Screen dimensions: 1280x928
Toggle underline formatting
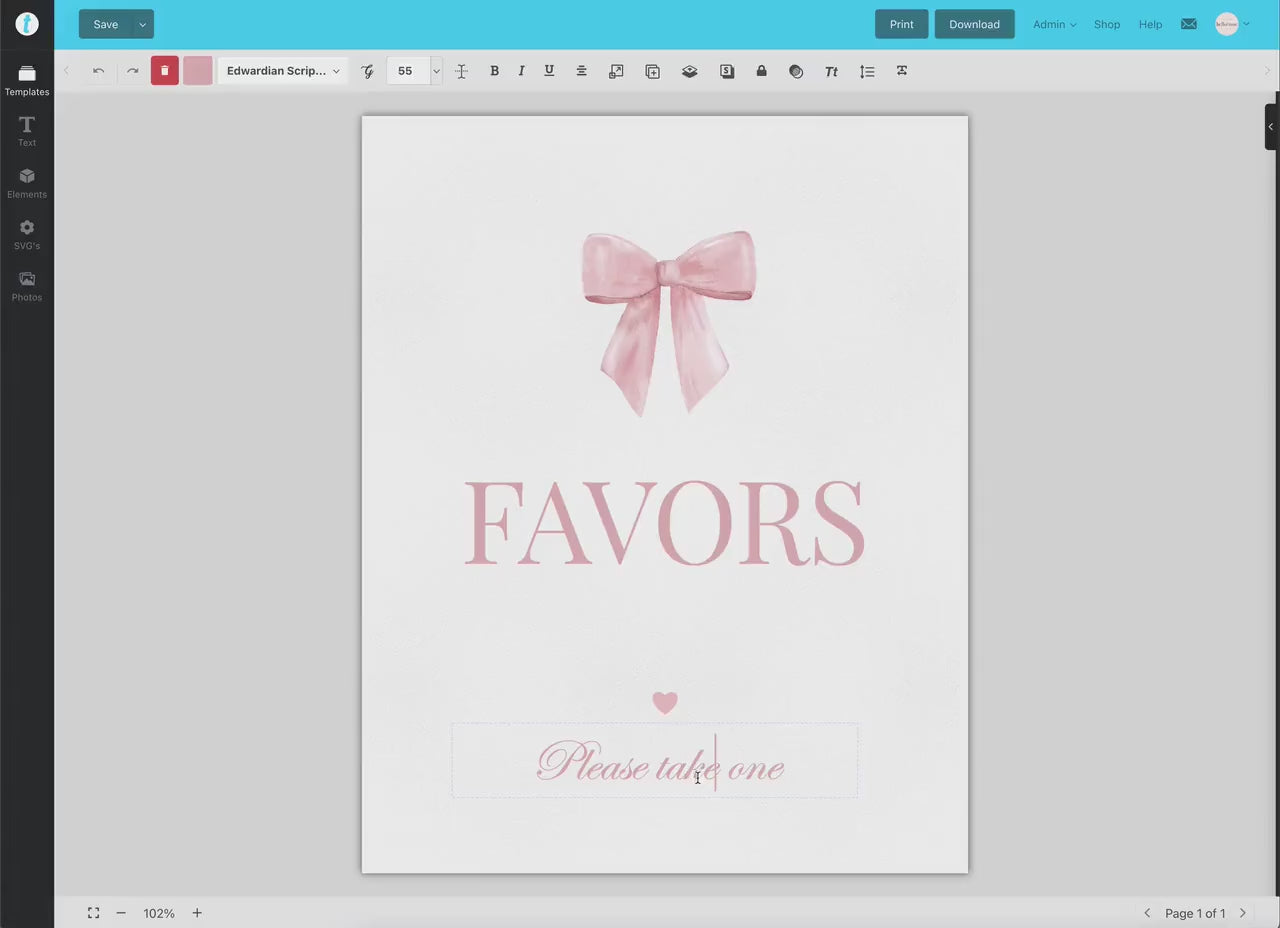549,71
